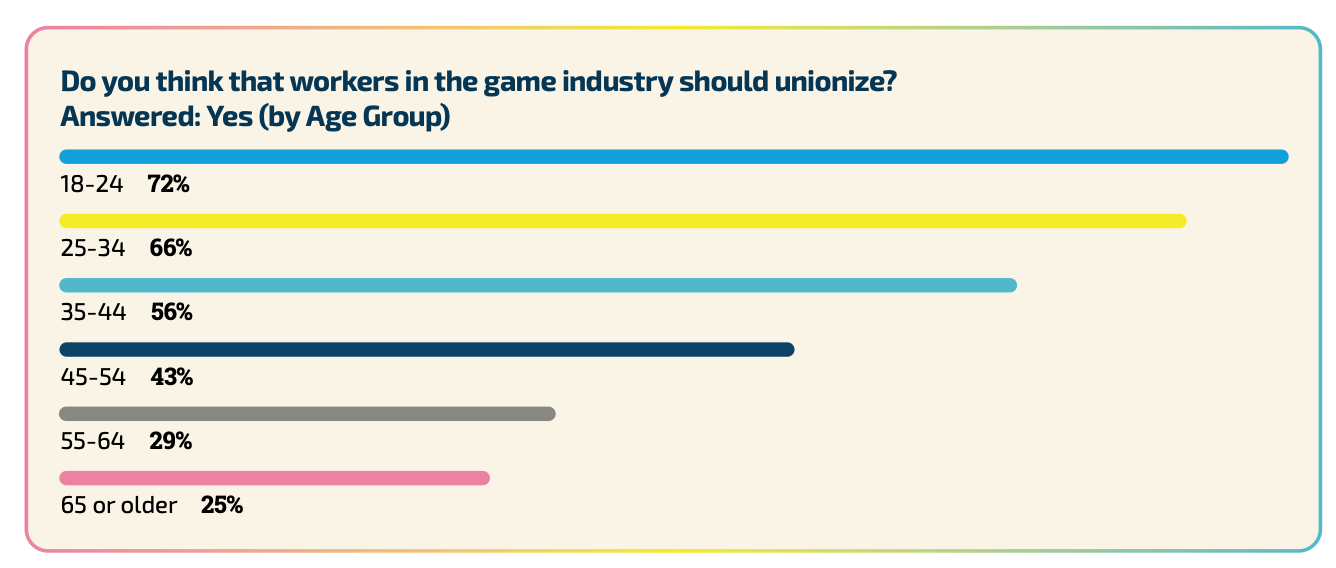Image resolution: width=1336 pixels, height=568 pixels.
Task: Click the '45-54' age group label
Action: pos(93,378)
